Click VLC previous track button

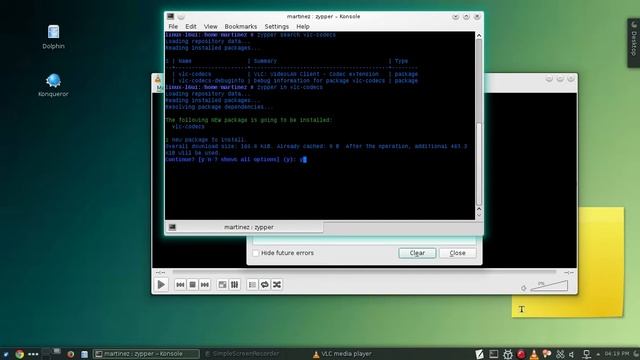[180, 284]
